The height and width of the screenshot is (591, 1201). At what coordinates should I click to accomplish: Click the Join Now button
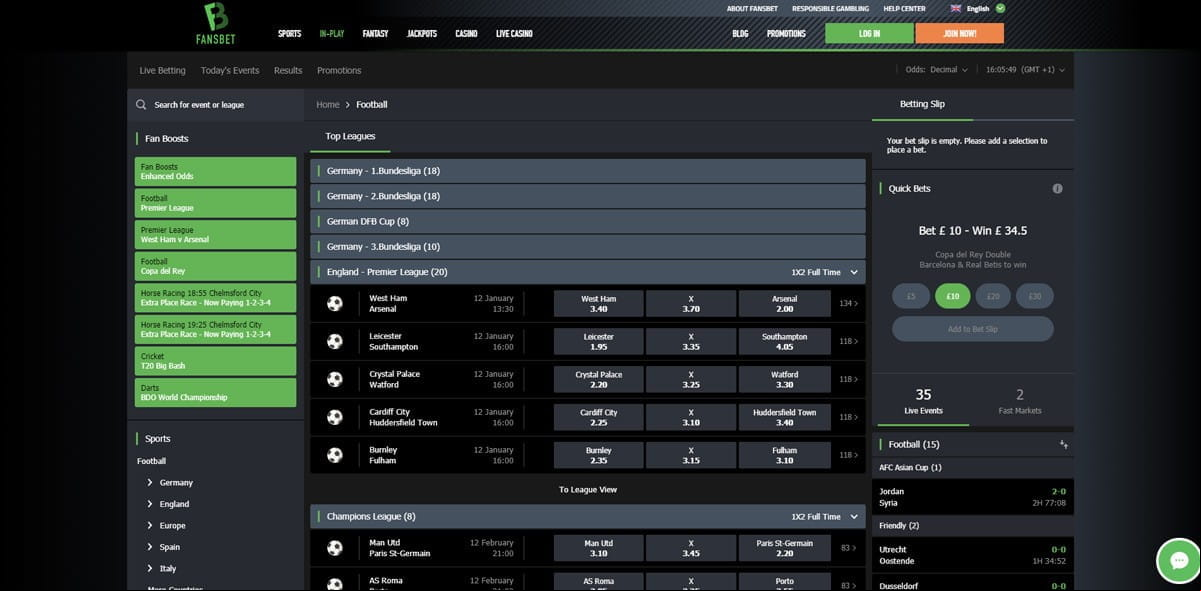click(x=959, y=33)
